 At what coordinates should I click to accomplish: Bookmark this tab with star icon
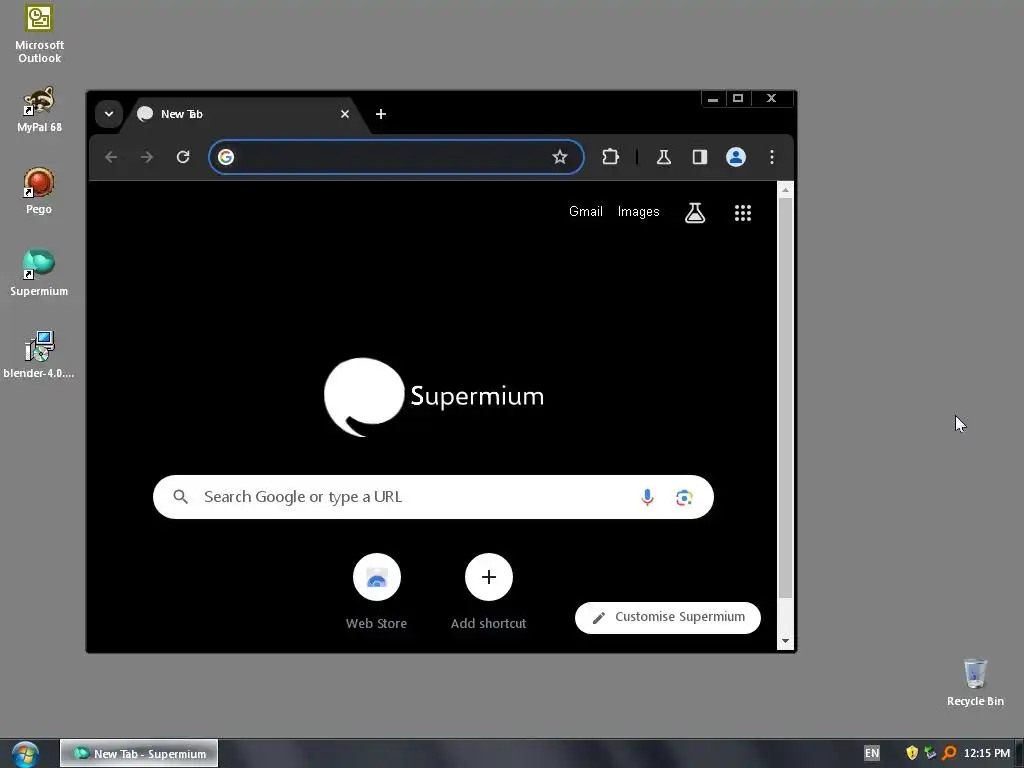tap(560, 157)
